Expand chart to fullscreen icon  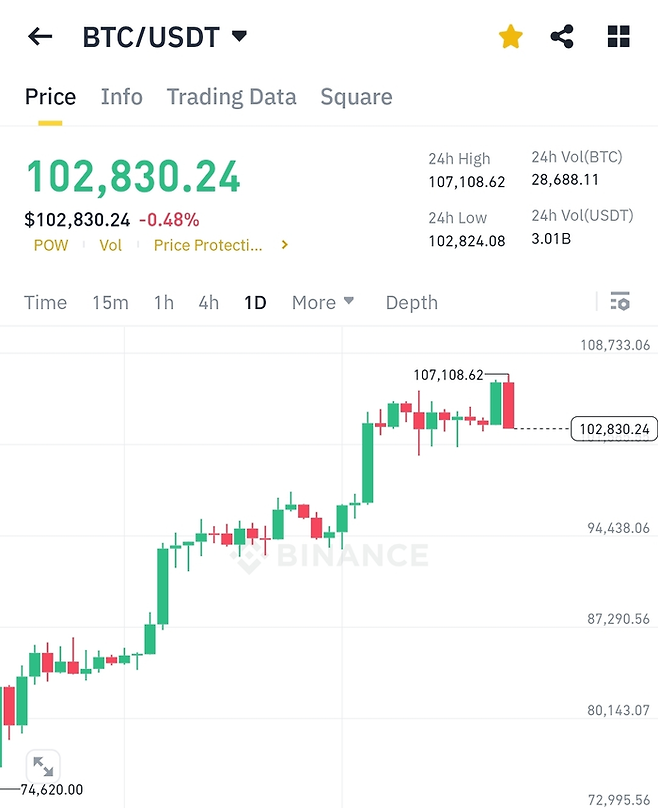point(43,767)
